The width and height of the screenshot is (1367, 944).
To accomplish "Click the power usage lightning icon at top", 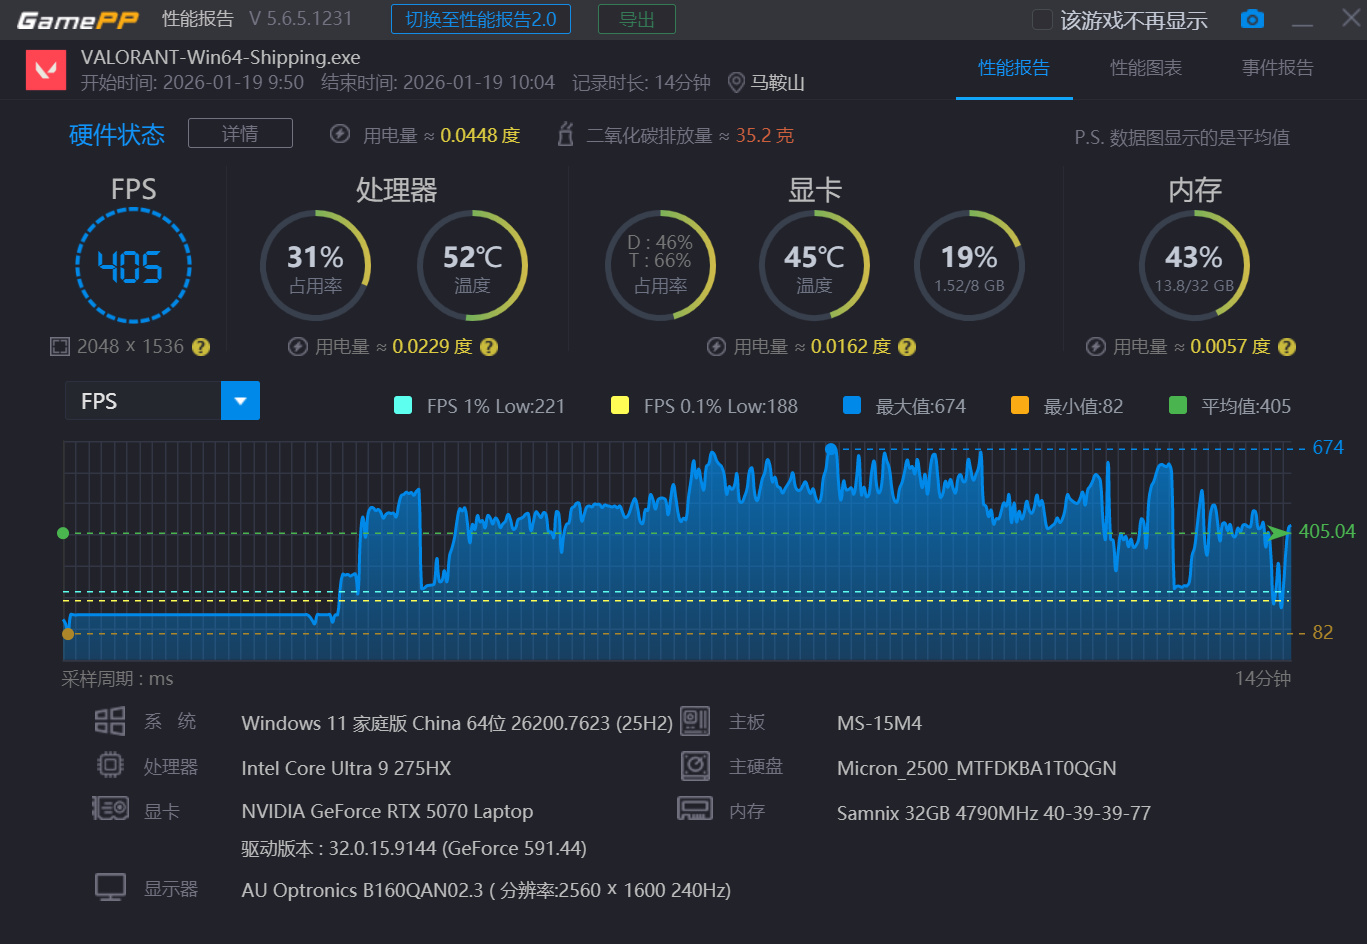I will [x=340, y=134].
